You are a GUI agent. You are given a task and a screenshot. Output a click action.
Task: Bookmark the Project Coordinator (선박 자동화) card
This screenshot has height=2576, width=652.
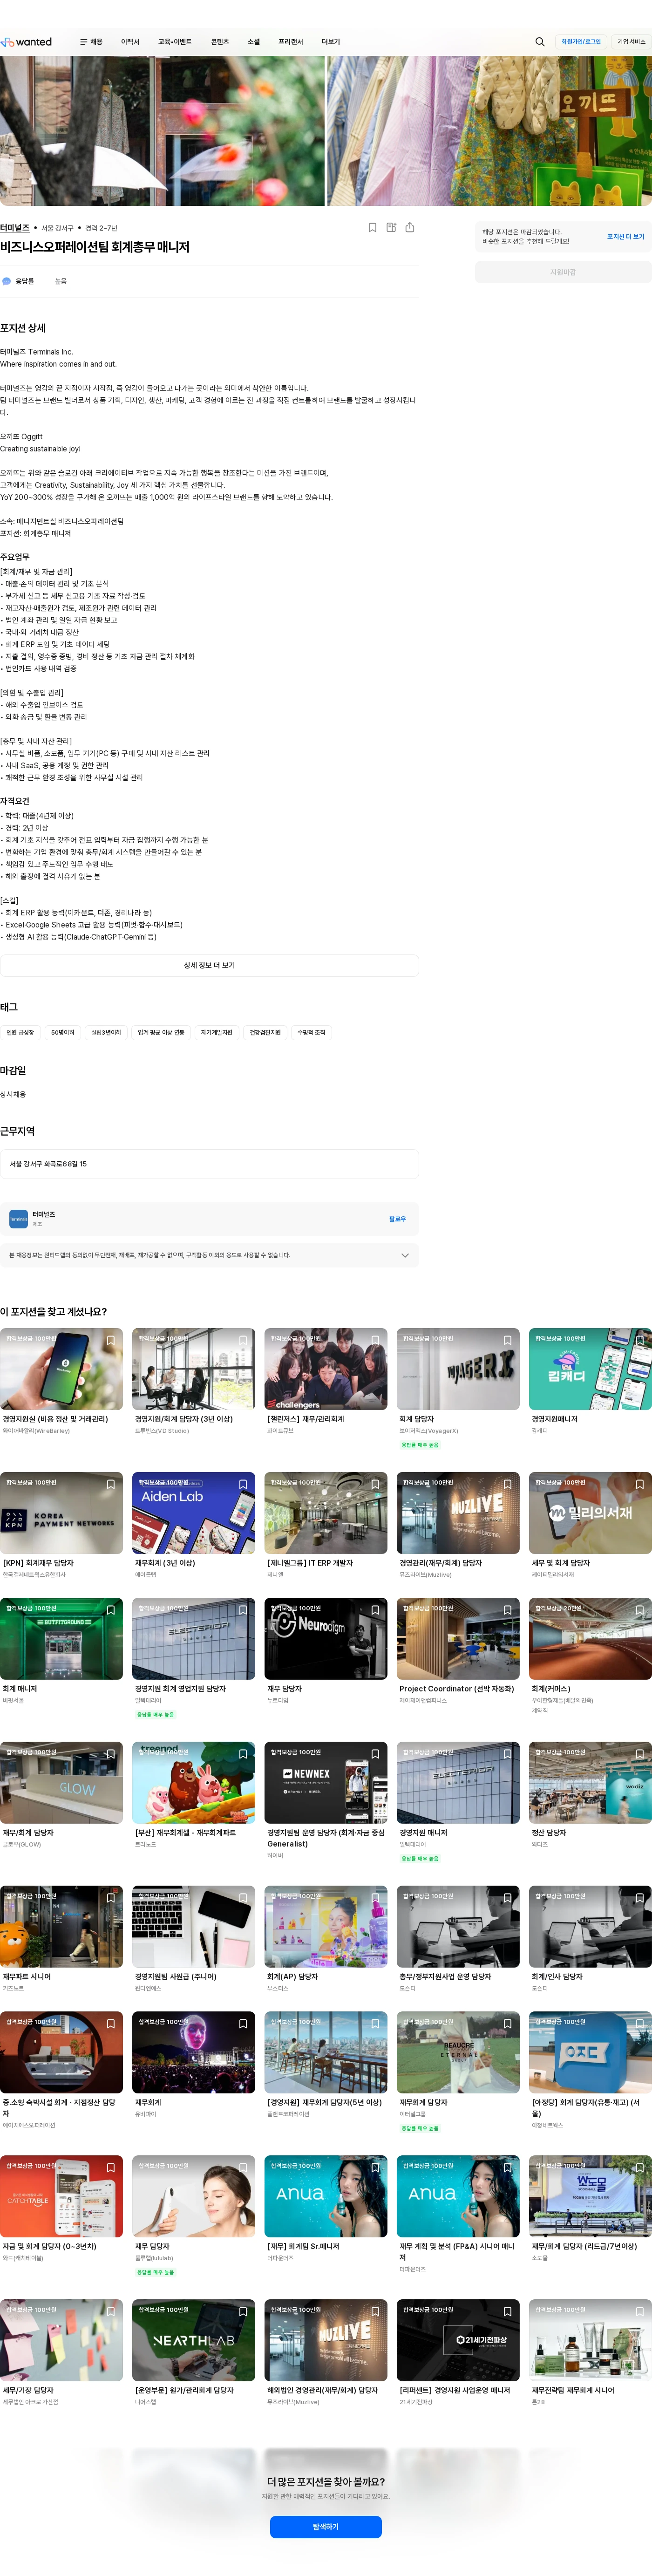(x=507, y=1611)
